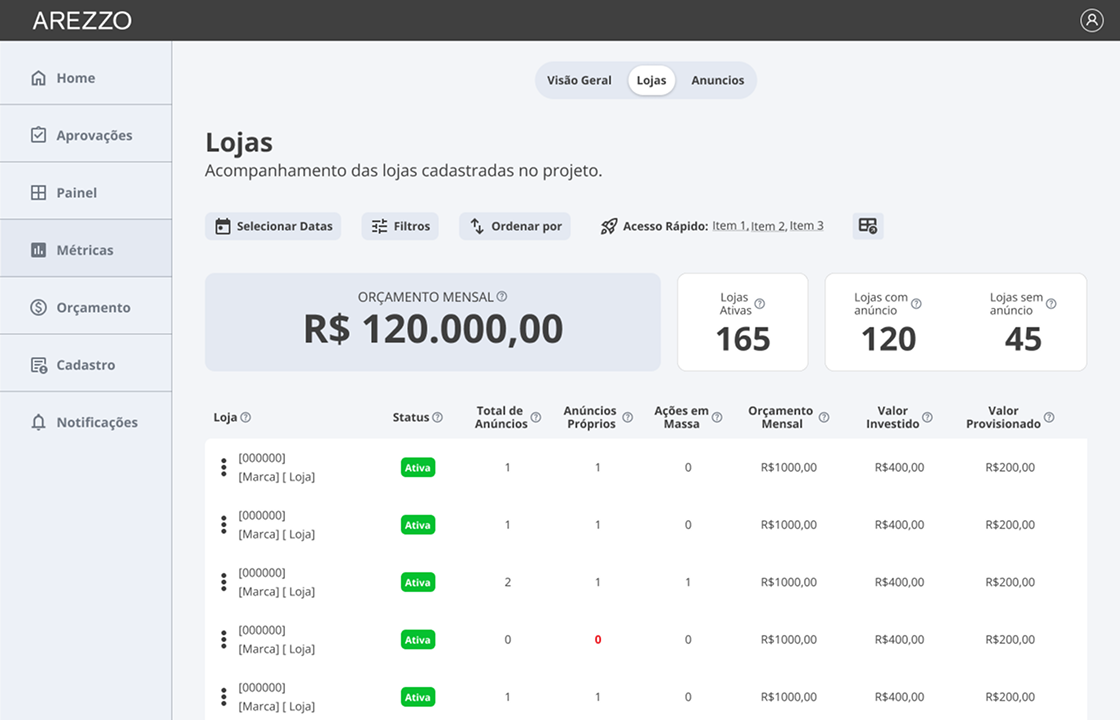Show help for Loja column header
Screen dimensions: 1120x720
tap(246, 417)
